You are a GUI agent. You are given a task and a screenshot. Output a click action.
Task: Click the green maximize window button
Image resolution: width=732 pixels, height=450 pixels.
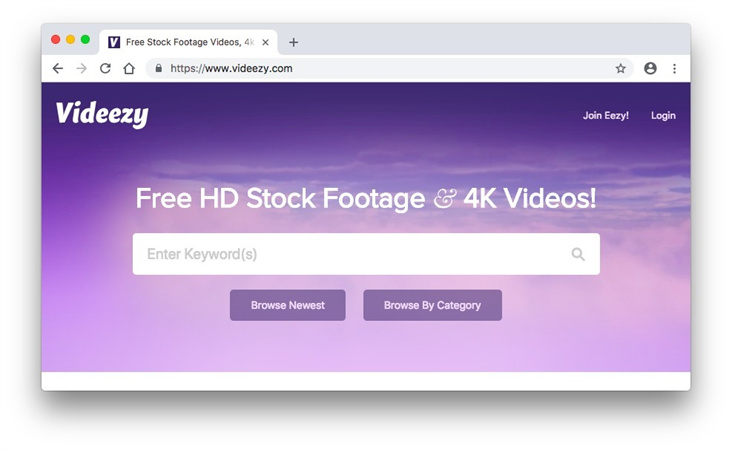[x=85, y=40]
